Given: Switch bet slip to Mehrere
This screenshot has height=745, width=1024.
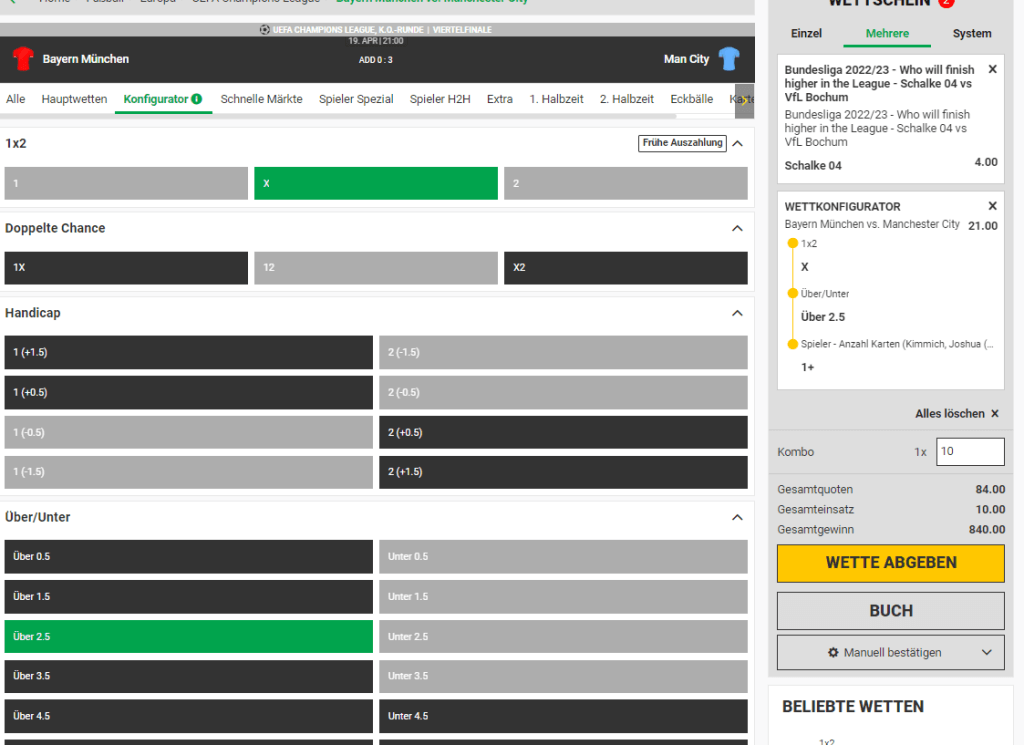Looking at the screenshot, I should [x=887, y=33].
